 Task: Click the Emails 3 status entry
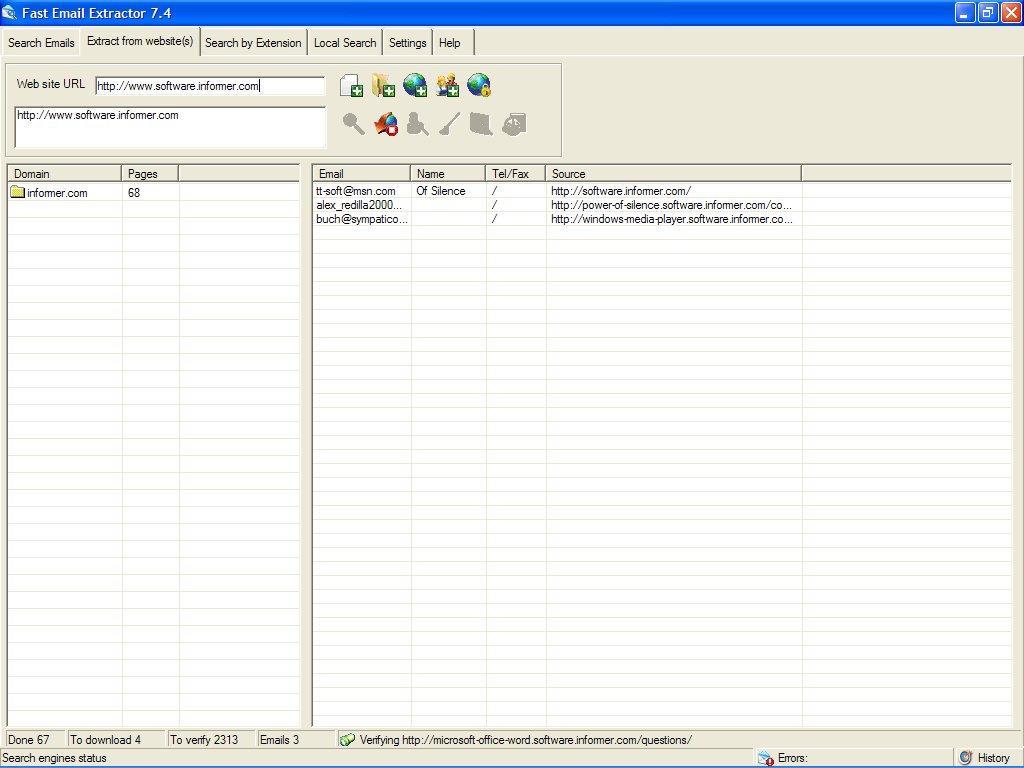pyautogui.click(x=295, y=740)
